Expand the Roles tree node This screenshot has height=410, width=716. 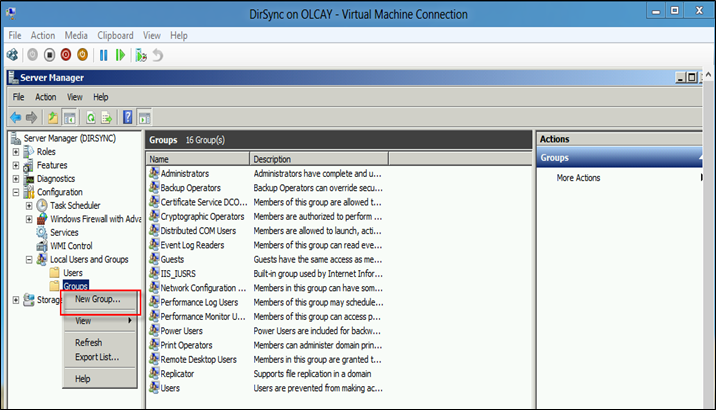point(16,152)
